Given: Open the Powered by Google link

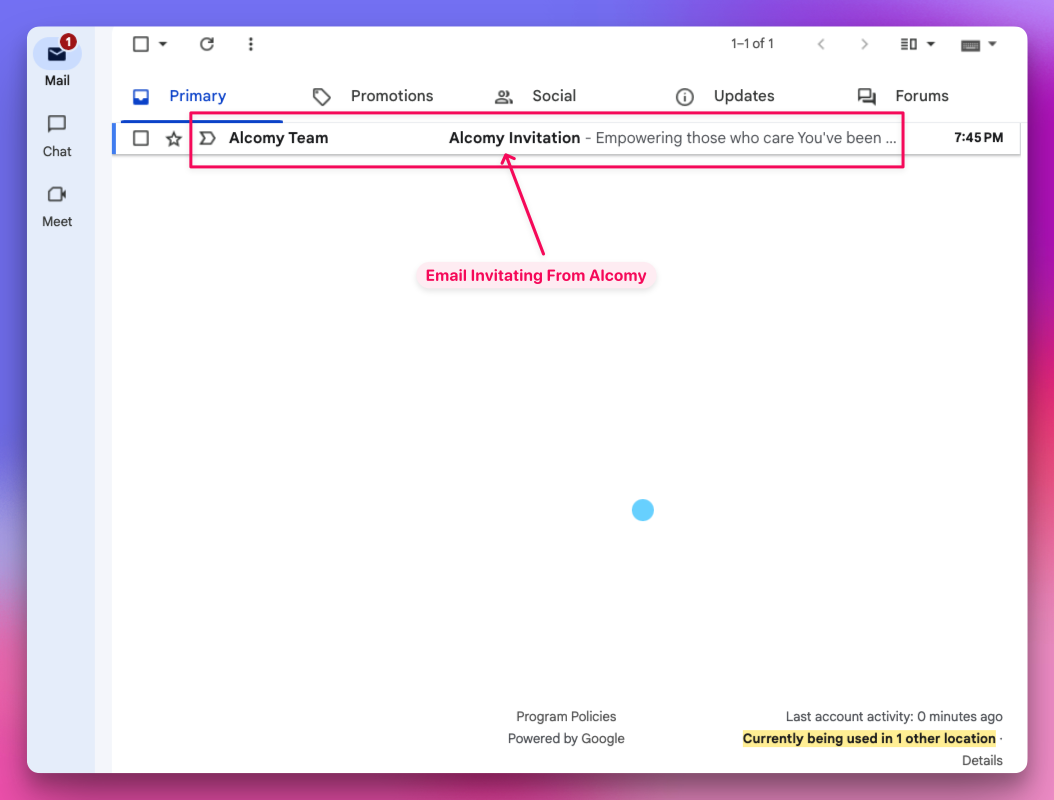Looking at the screenshot, I should click(566, 739).
